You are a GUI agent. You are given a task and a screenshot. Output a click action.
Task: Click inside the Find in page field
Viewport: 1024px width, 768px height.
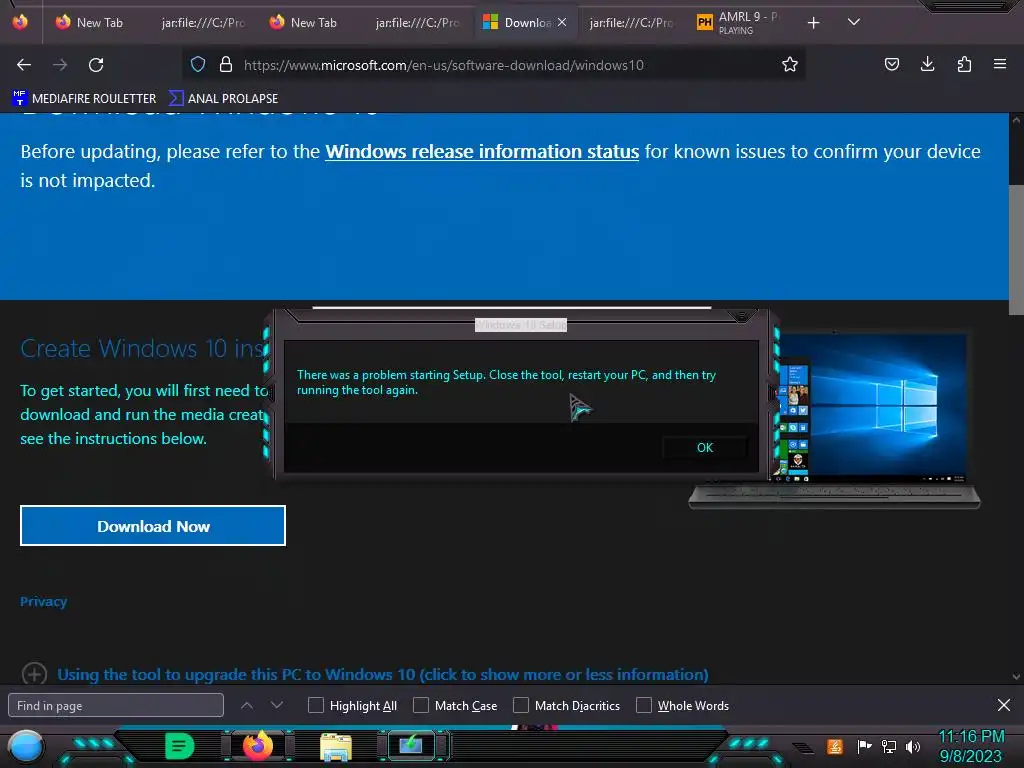116,705
